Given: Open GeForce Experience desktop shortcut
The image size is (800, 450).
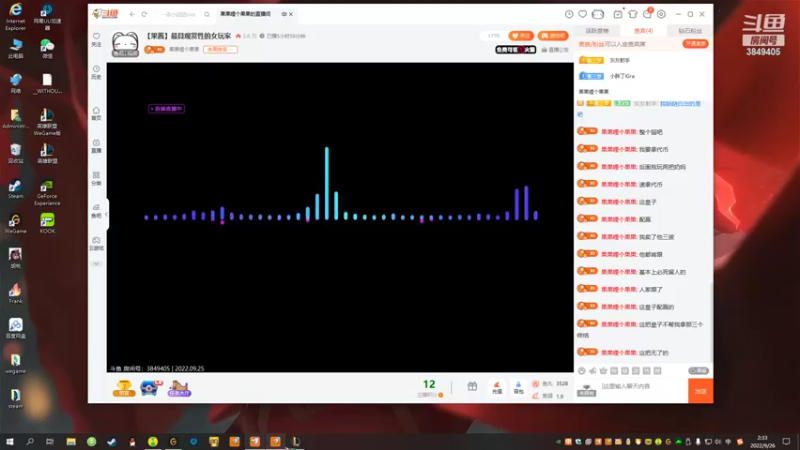Looking at the screenshot, I should coord(47,192).
